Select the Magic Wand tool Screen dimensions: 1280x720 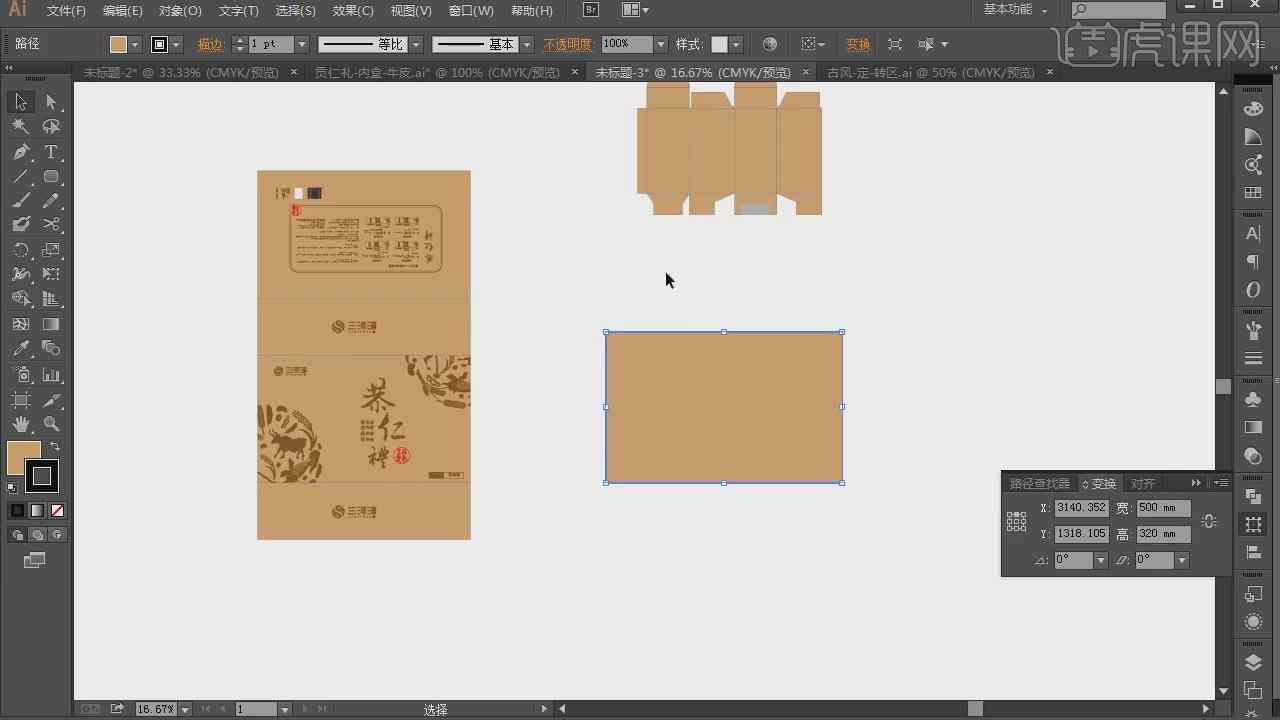[x=20, y=127]
